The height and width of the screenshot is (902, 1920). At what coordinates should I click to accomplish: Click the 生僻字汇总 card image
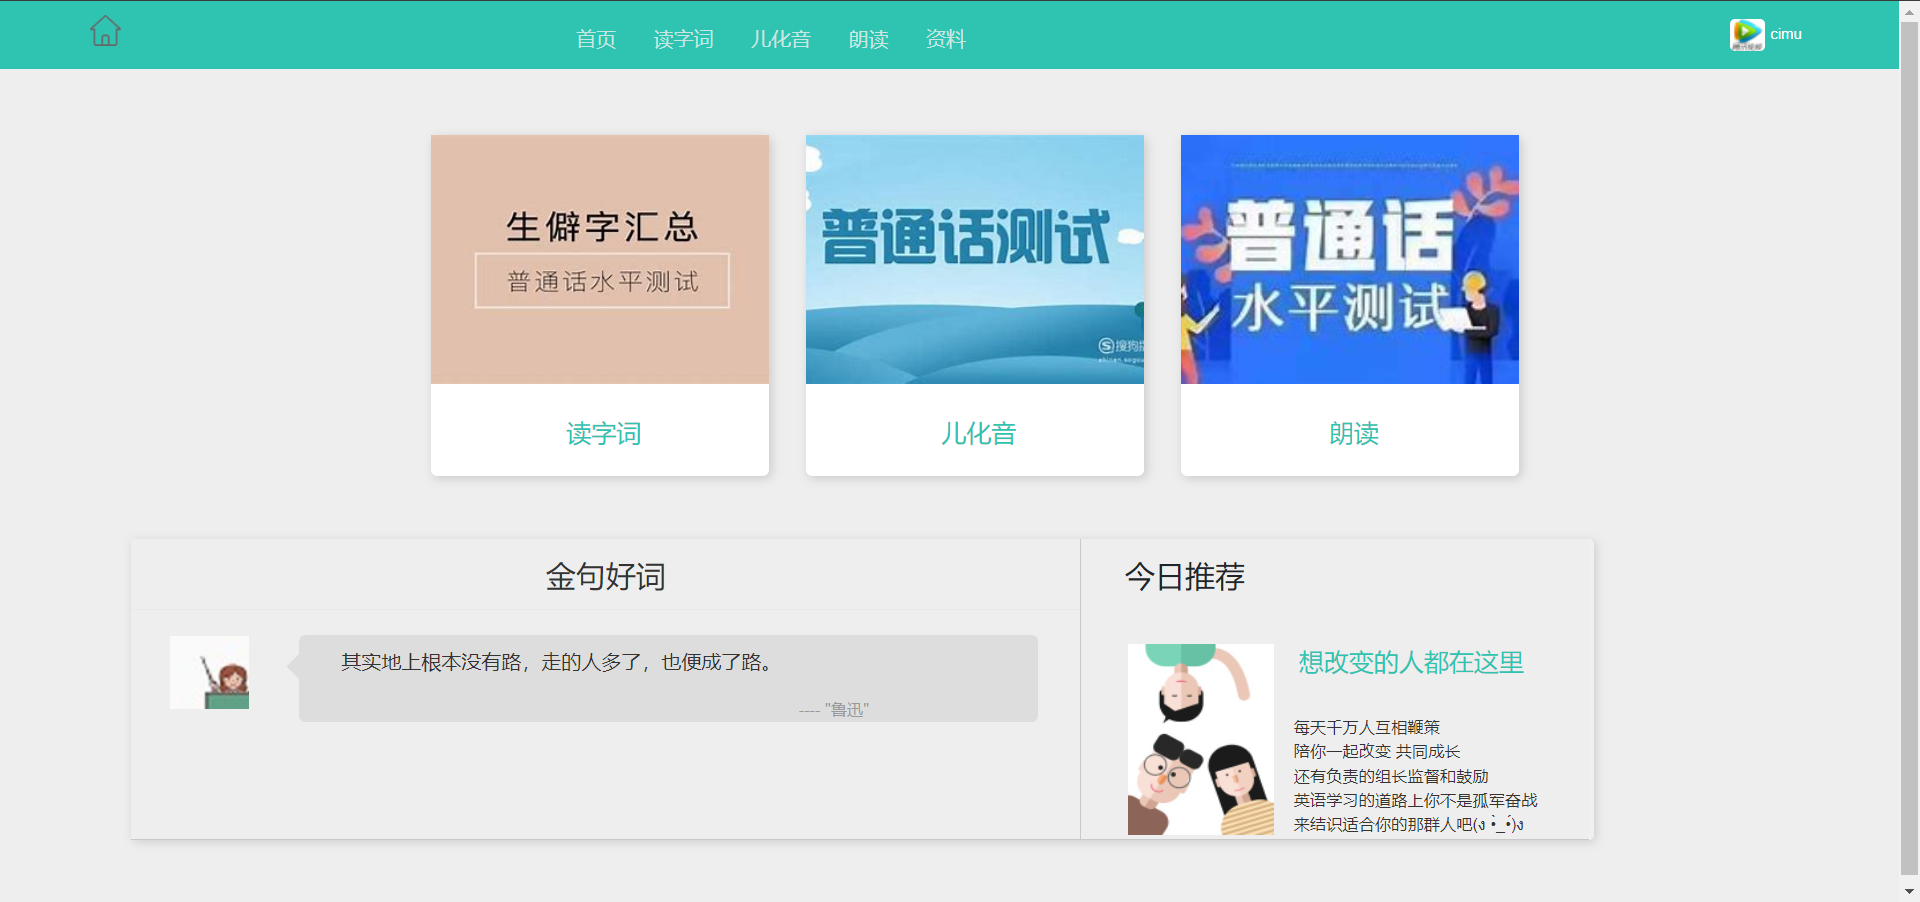600,259
